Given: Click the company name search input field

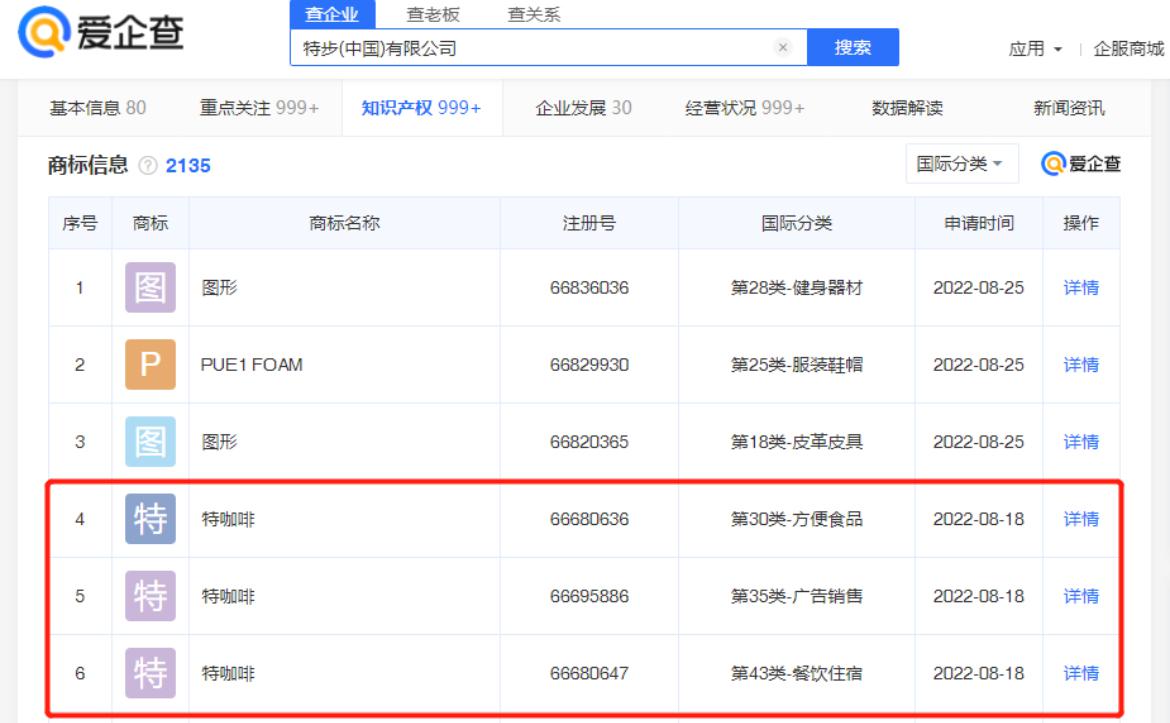Looking at the screenshot, I should pos(530,48).
